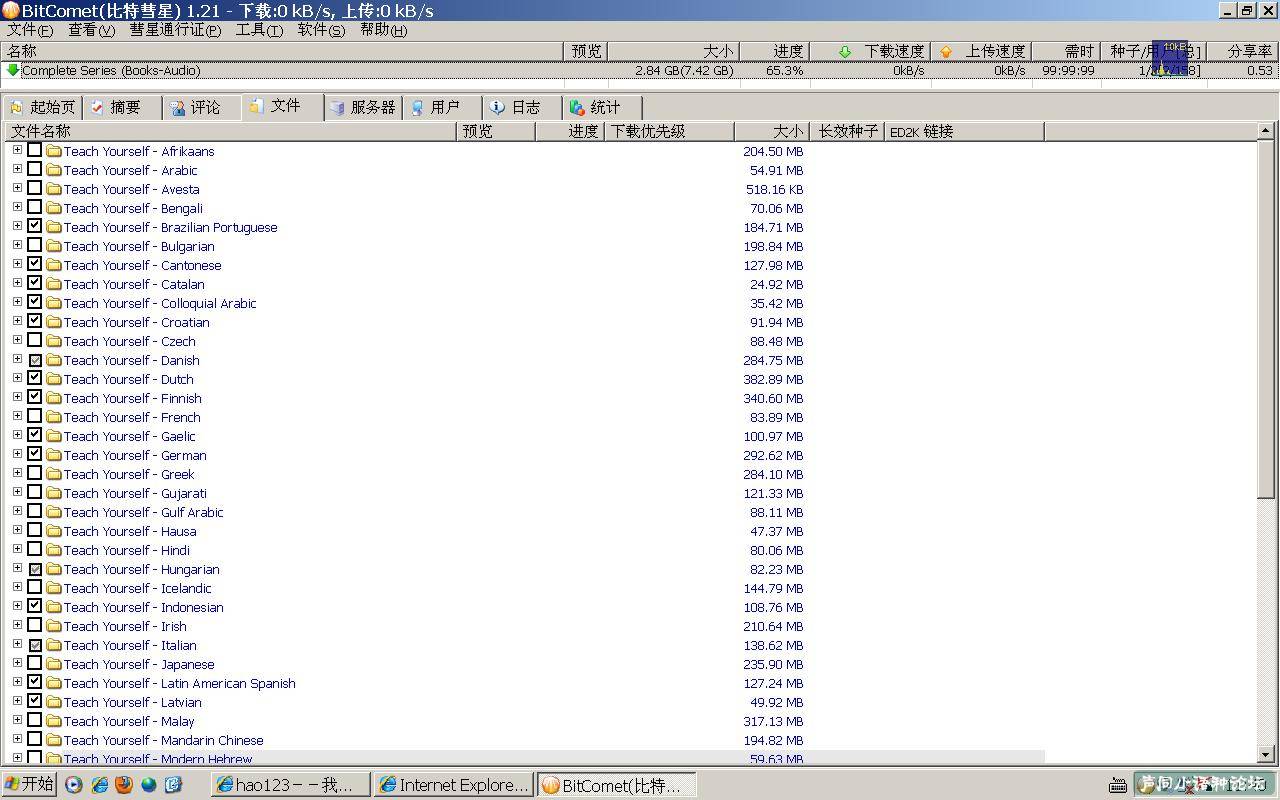Click the Teach Yourself - Japanese folder icon
The width and height of the screenshot is (1280, 800).
54,664
